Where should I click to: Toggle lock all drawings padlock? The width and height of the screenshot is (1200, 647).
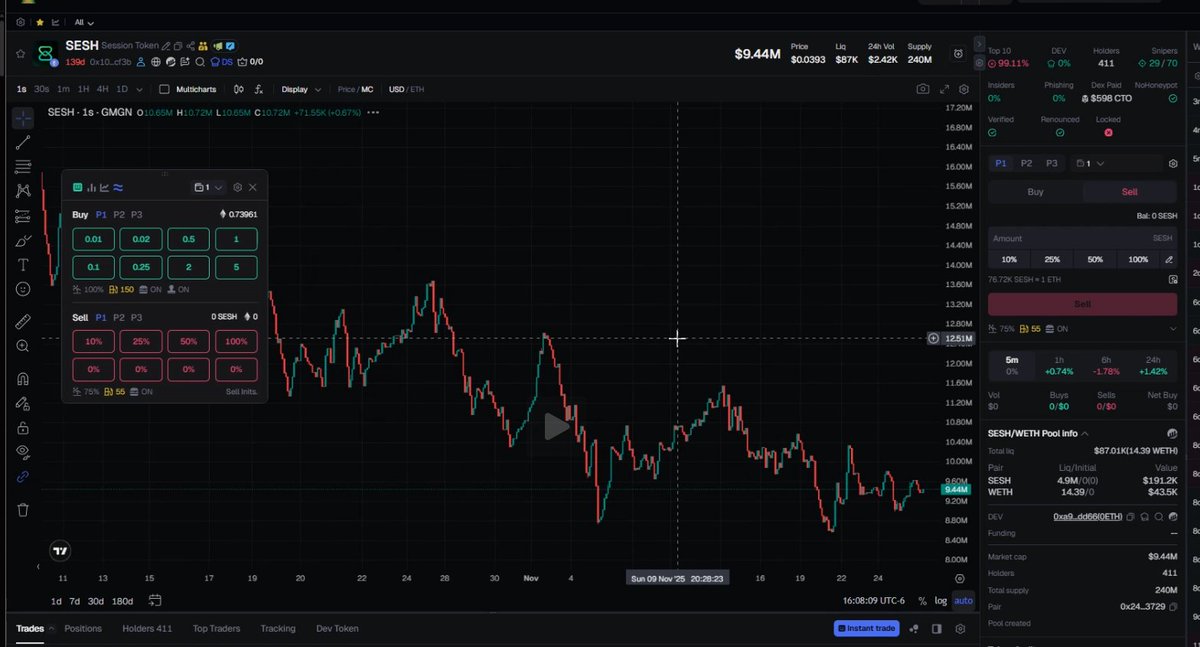coord(23,427)
